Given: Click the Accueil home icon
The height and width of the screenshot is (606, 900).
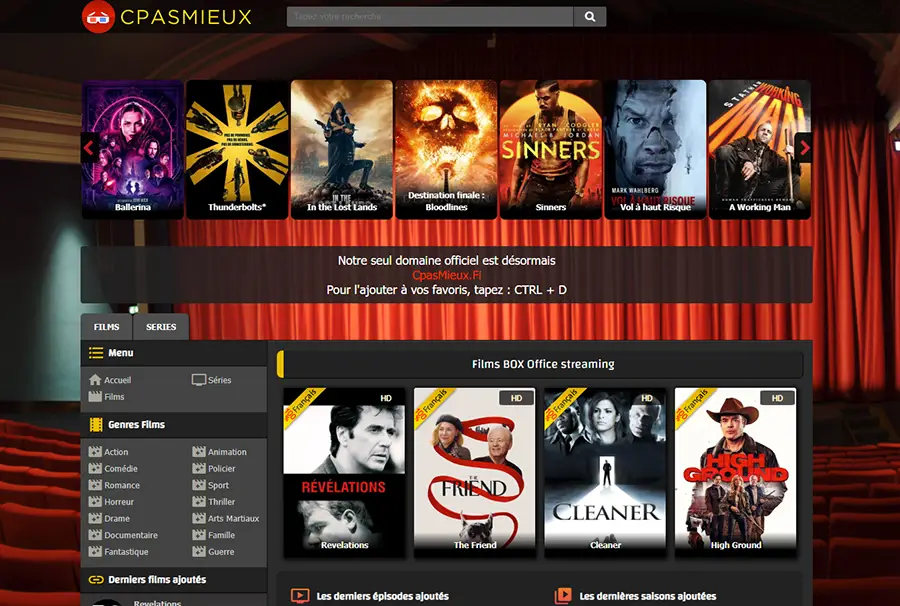Looking at the screenshot, I should (95, 380).
